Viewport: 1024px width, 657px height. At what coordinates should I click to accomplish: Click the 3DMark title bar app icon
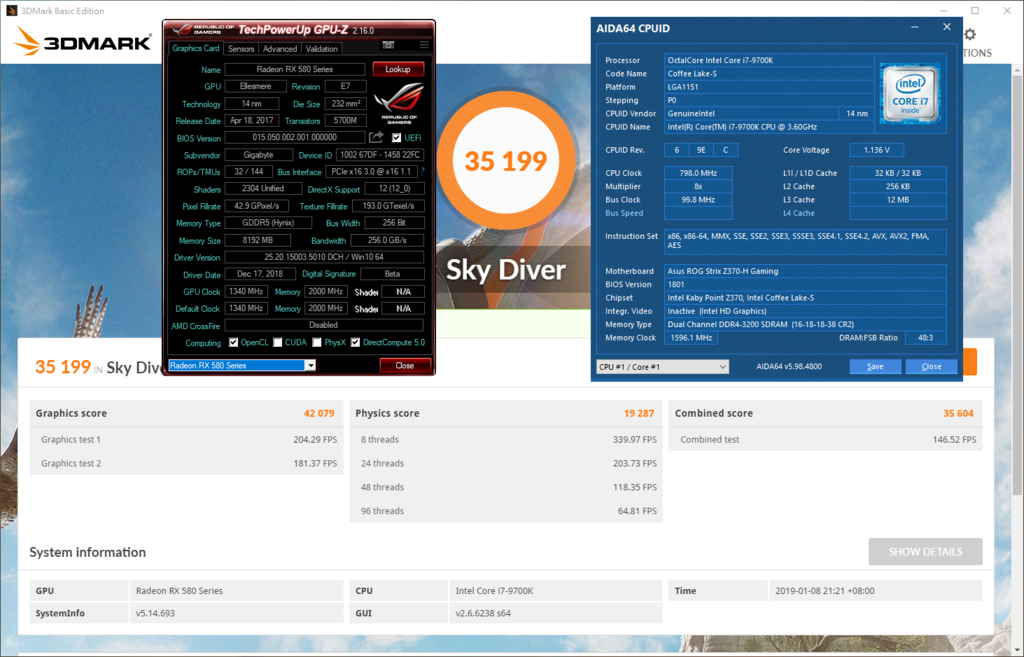coord(11,10)
